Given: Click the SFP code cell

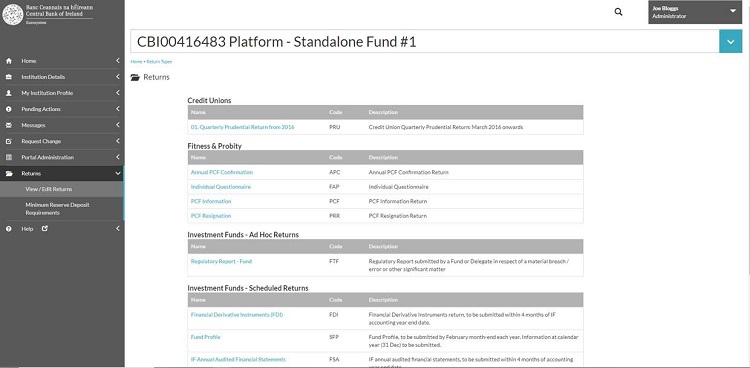Looking at the screenshot, I should click(334, 337).
